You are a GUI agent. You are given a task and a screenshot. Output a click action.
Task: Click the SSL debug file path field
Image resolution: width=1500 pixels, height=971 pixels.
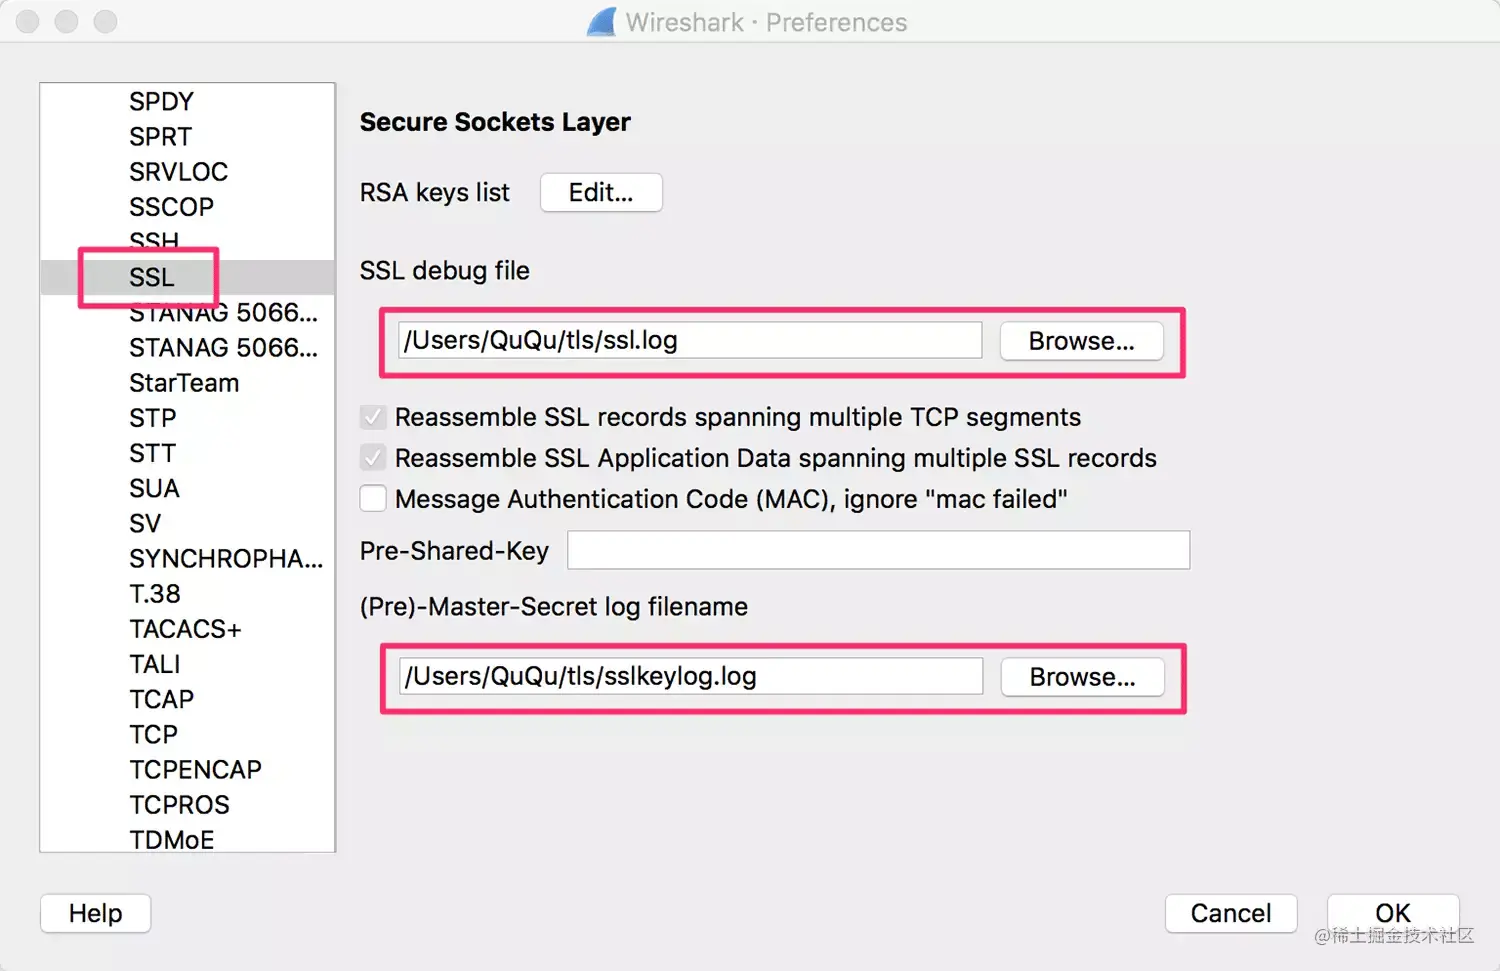689,341
